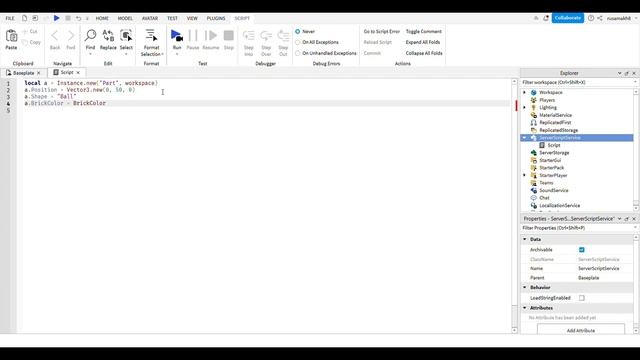Select the Never debug errors option
This screenshot has height=360, width=640.
pyautogui.click(x=298, y=31)
